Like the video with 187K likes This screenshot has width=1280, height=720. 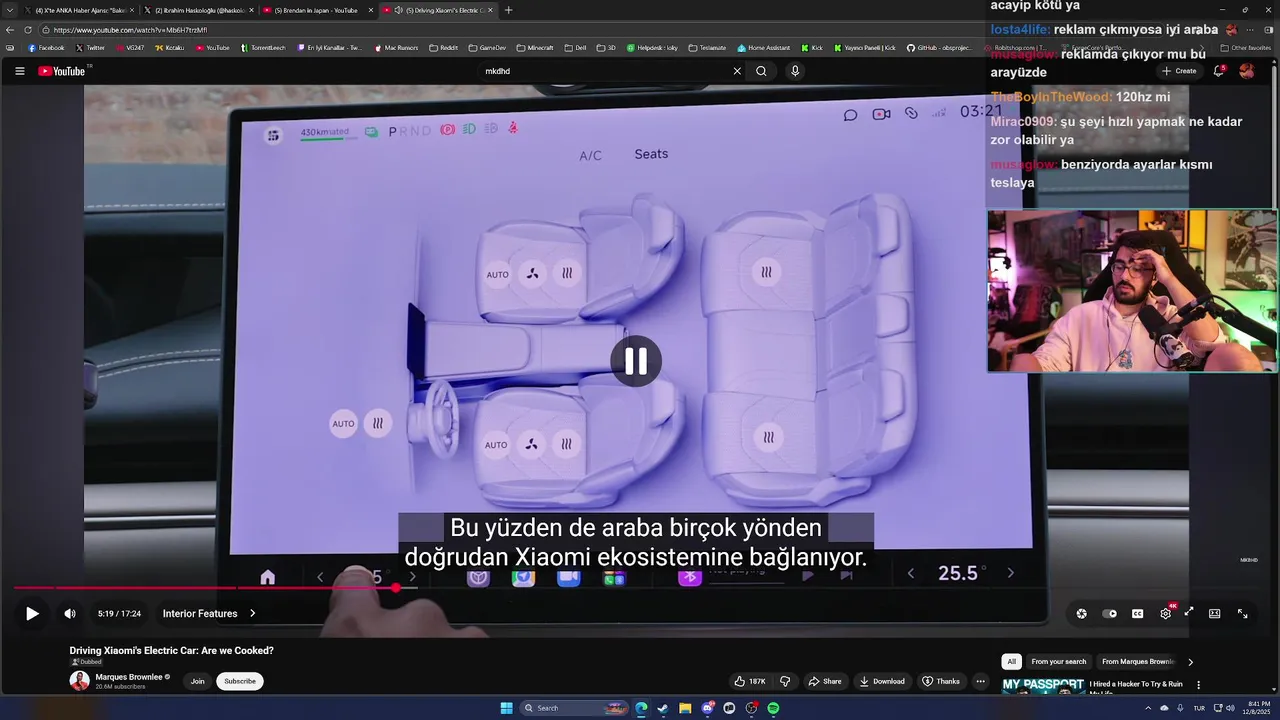750,681
